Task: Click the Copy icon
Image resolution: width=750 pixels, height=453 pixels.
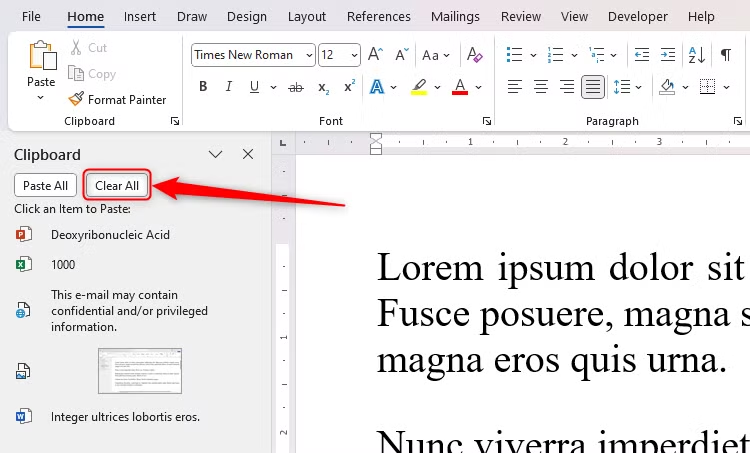Action: pos(76,74)
